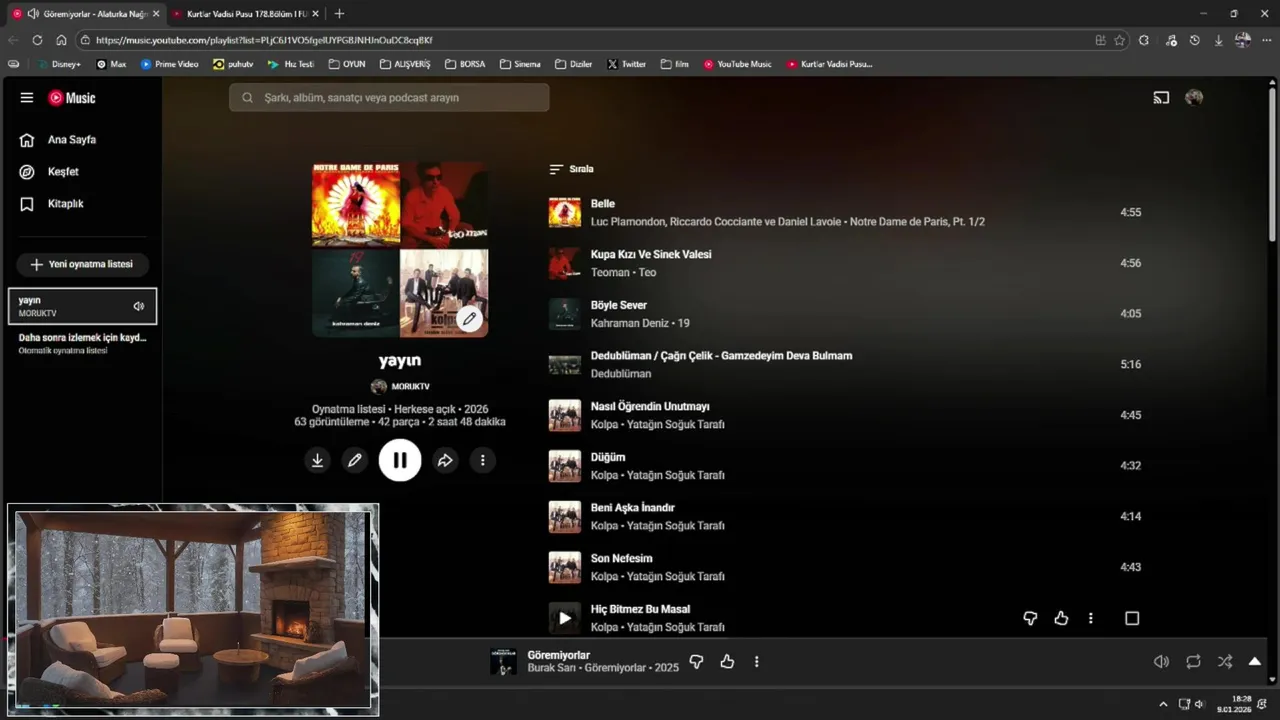Open the Twitter bookmark
Viewport: 1280px width, 720px height.
click(627, 64)
